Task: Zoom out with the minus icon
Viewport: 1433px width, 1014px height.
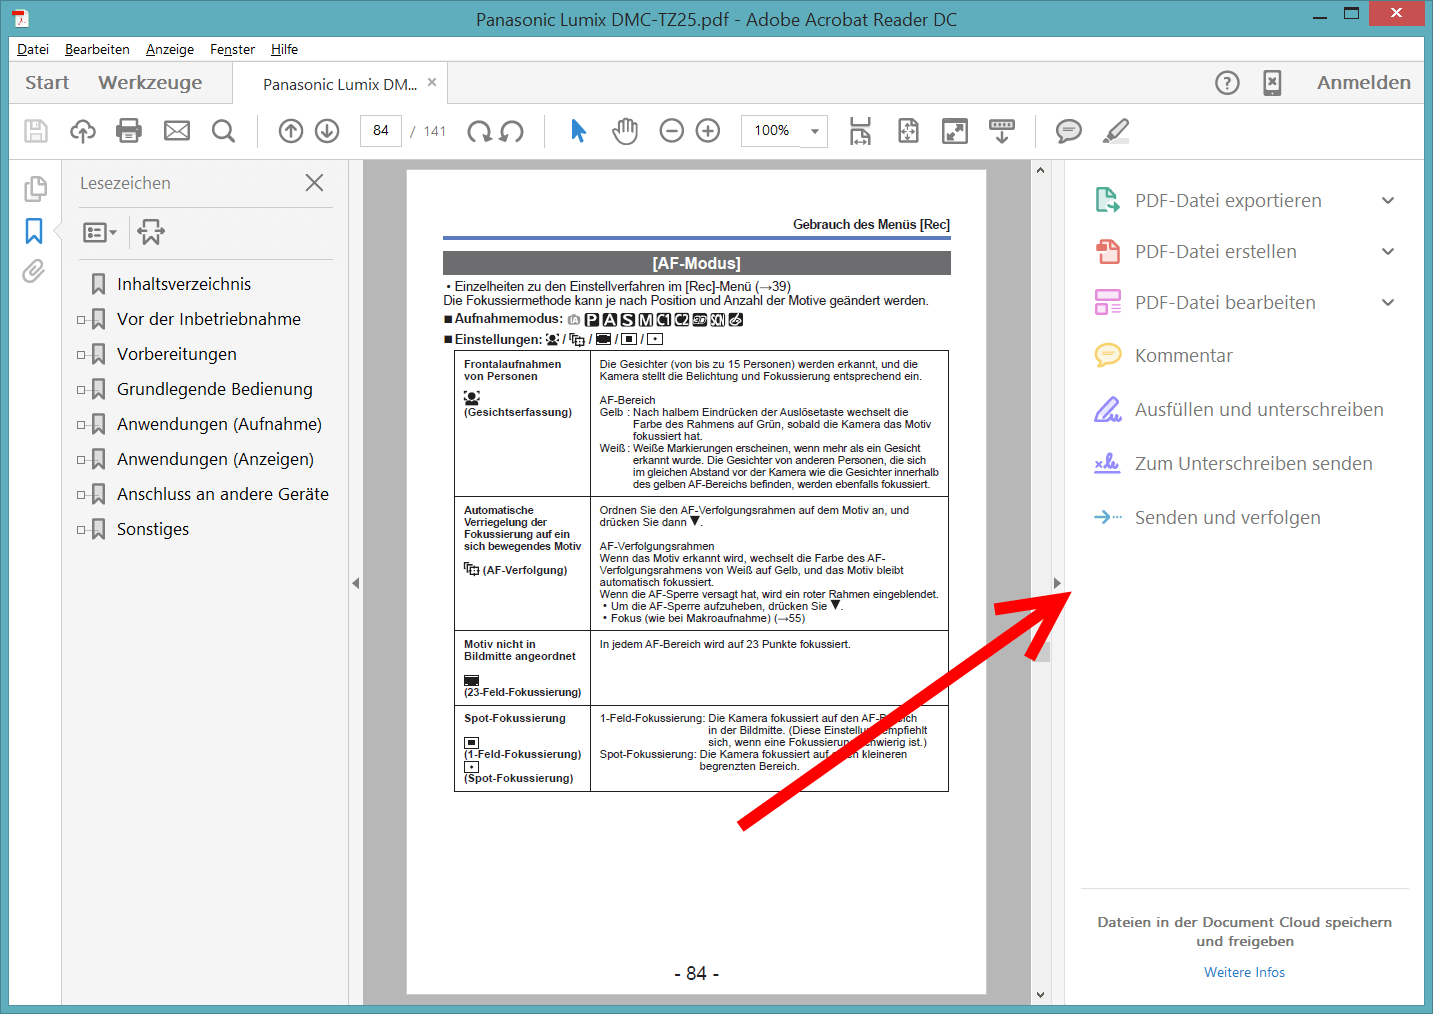Action: [x=672, y=131]
